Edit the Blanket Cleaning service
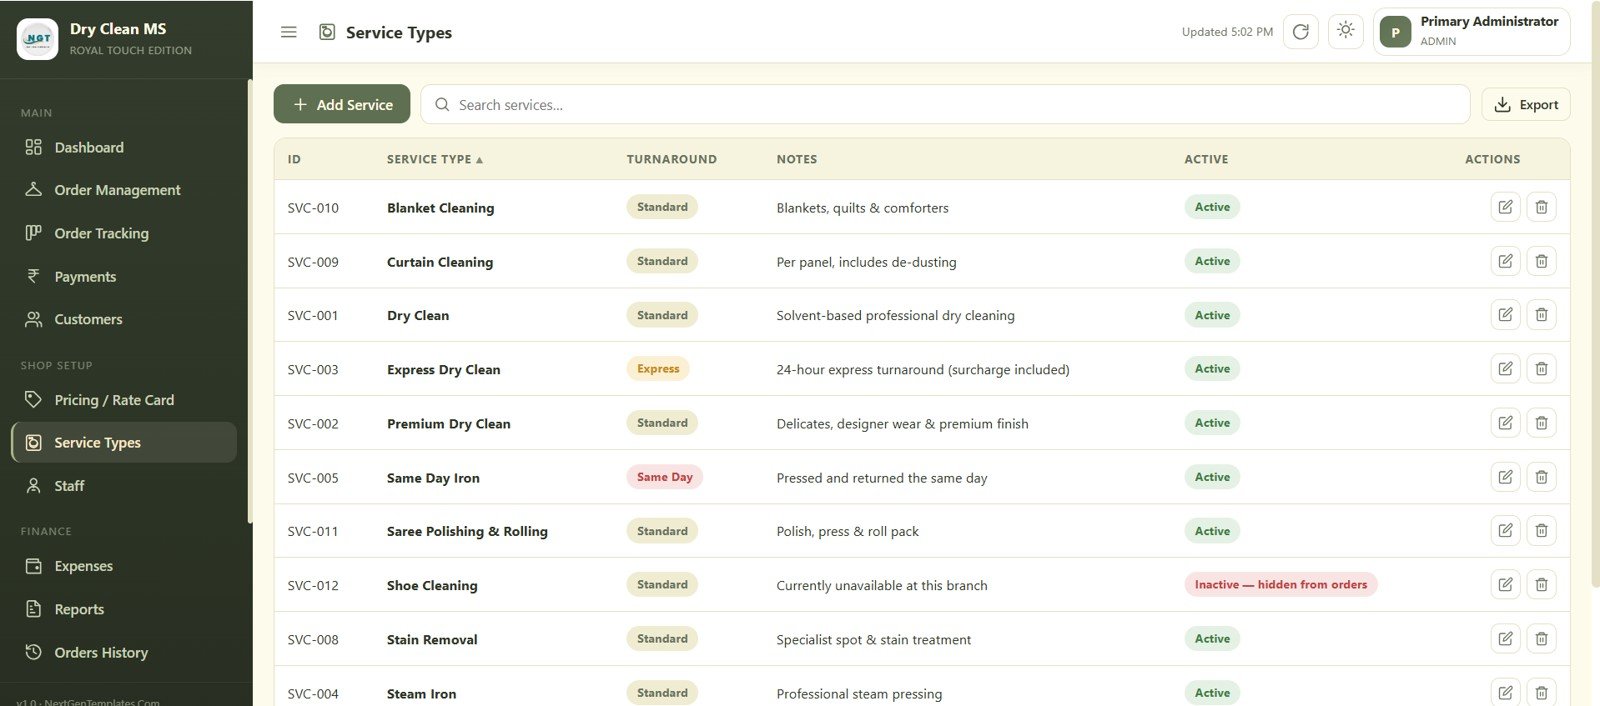 pos(1505,207)
